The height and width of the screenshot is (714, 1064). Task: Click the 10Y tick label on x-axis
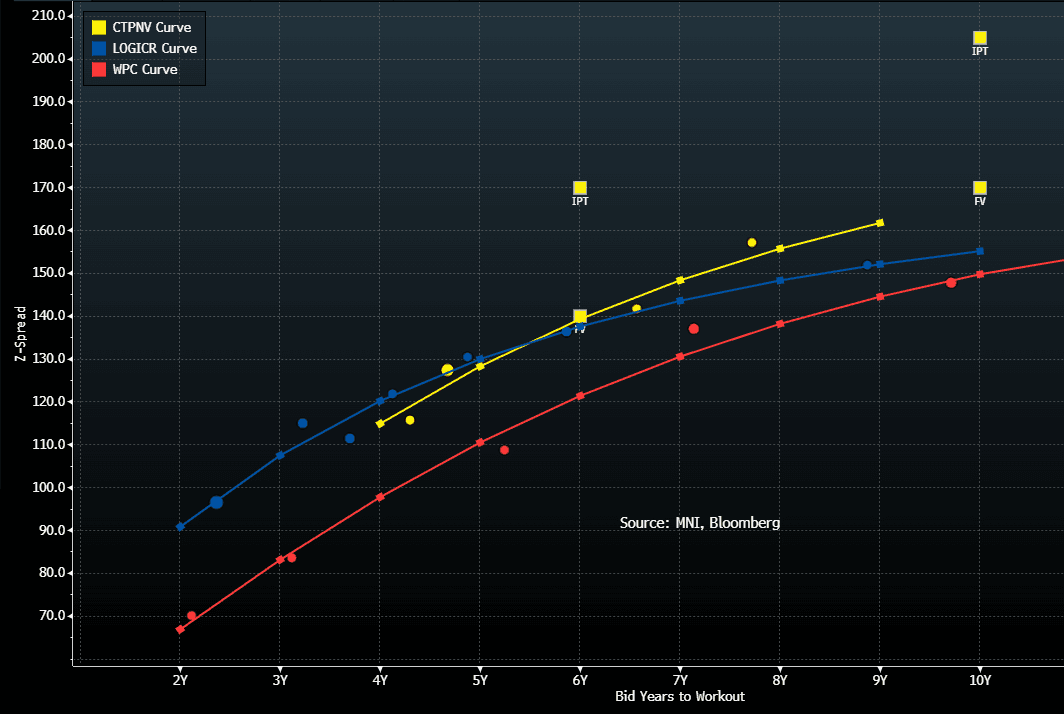[980, 680]
